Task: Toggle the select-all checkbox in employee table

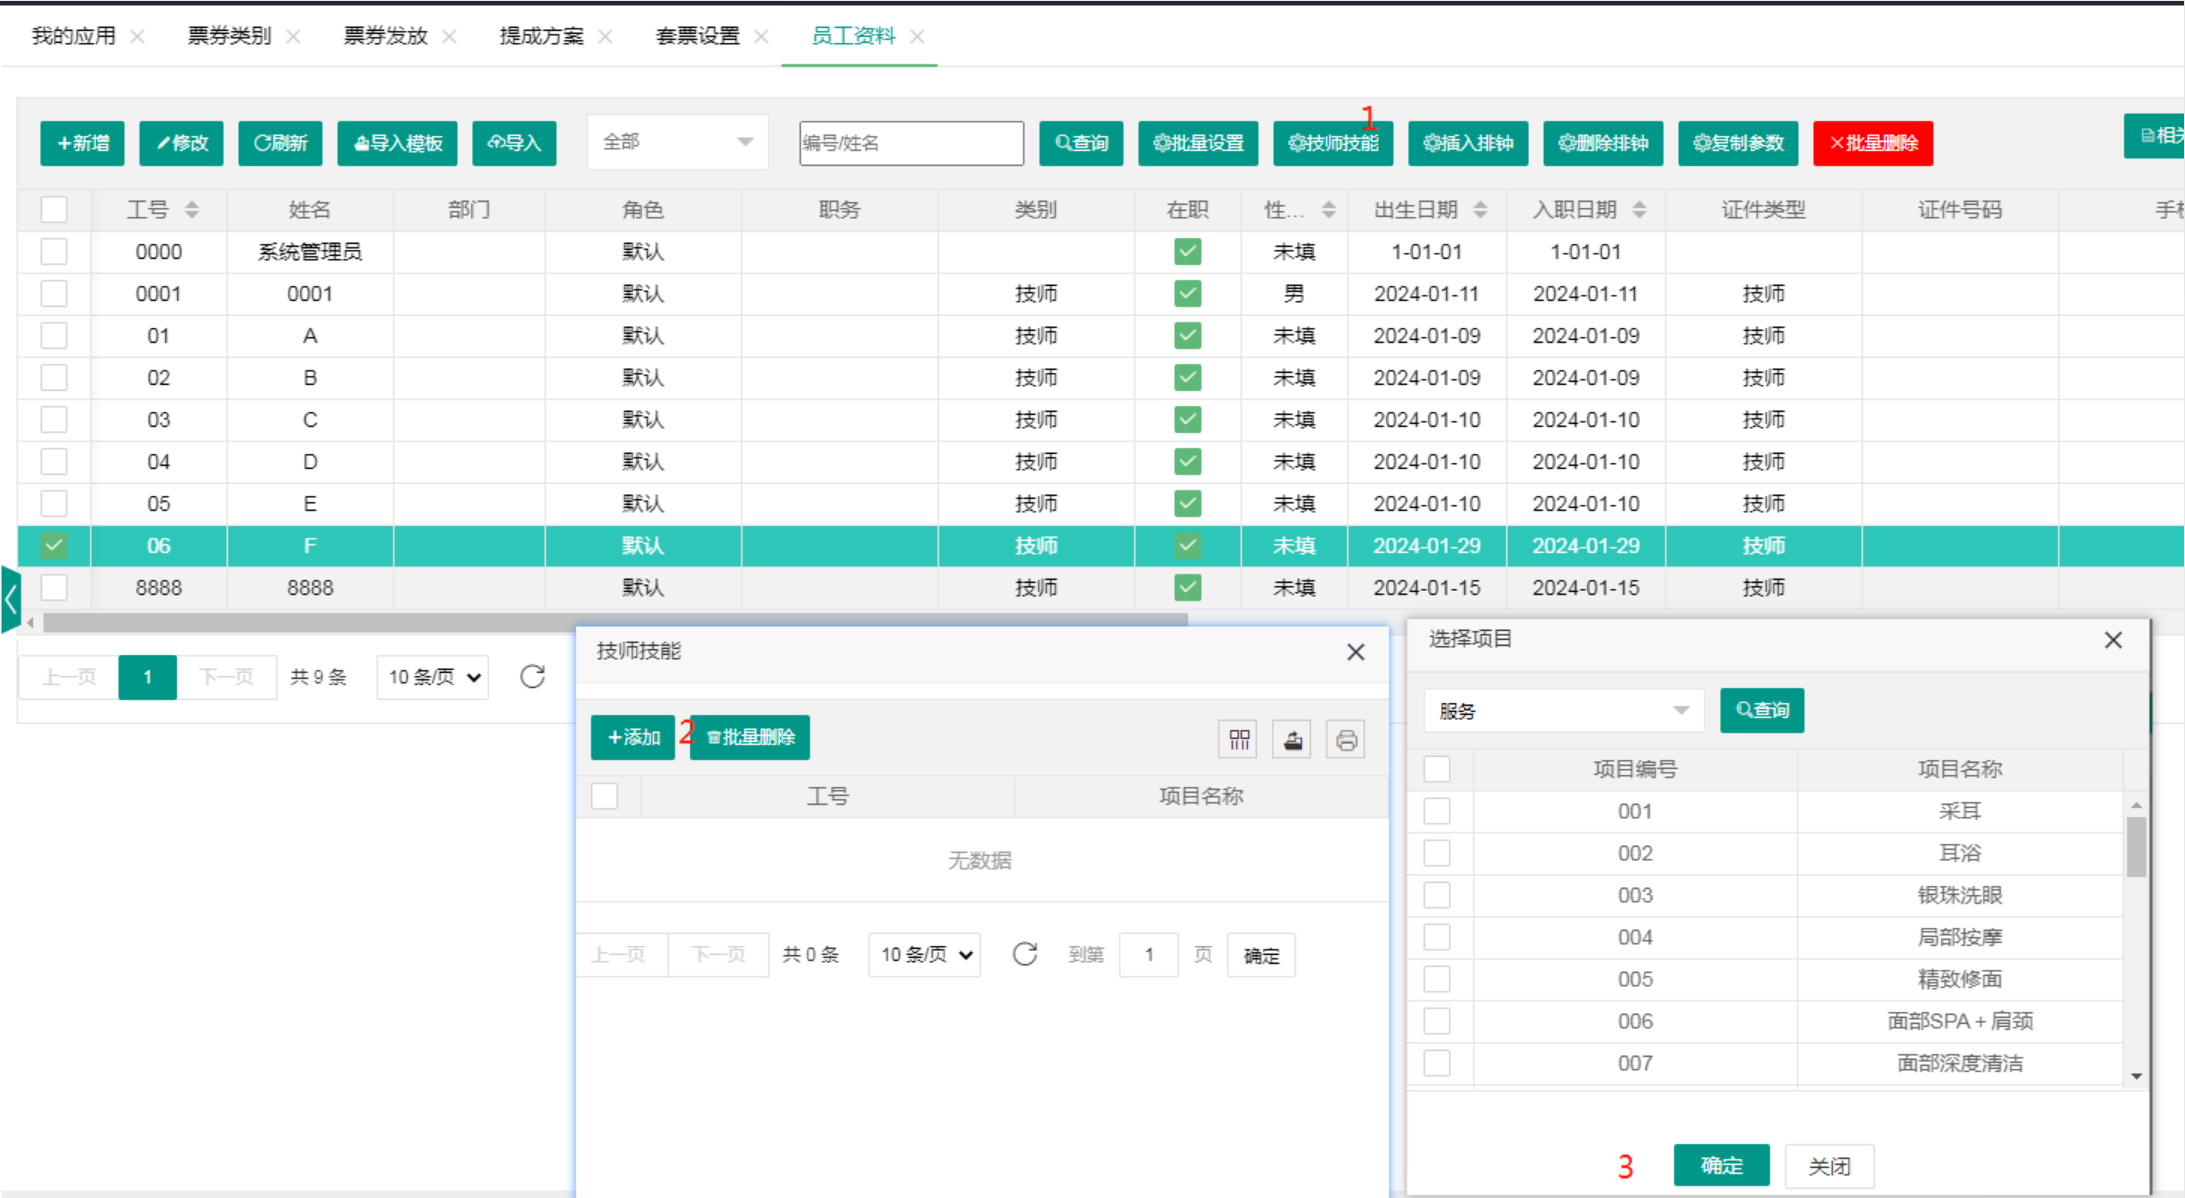Action: tap(54, 210)
